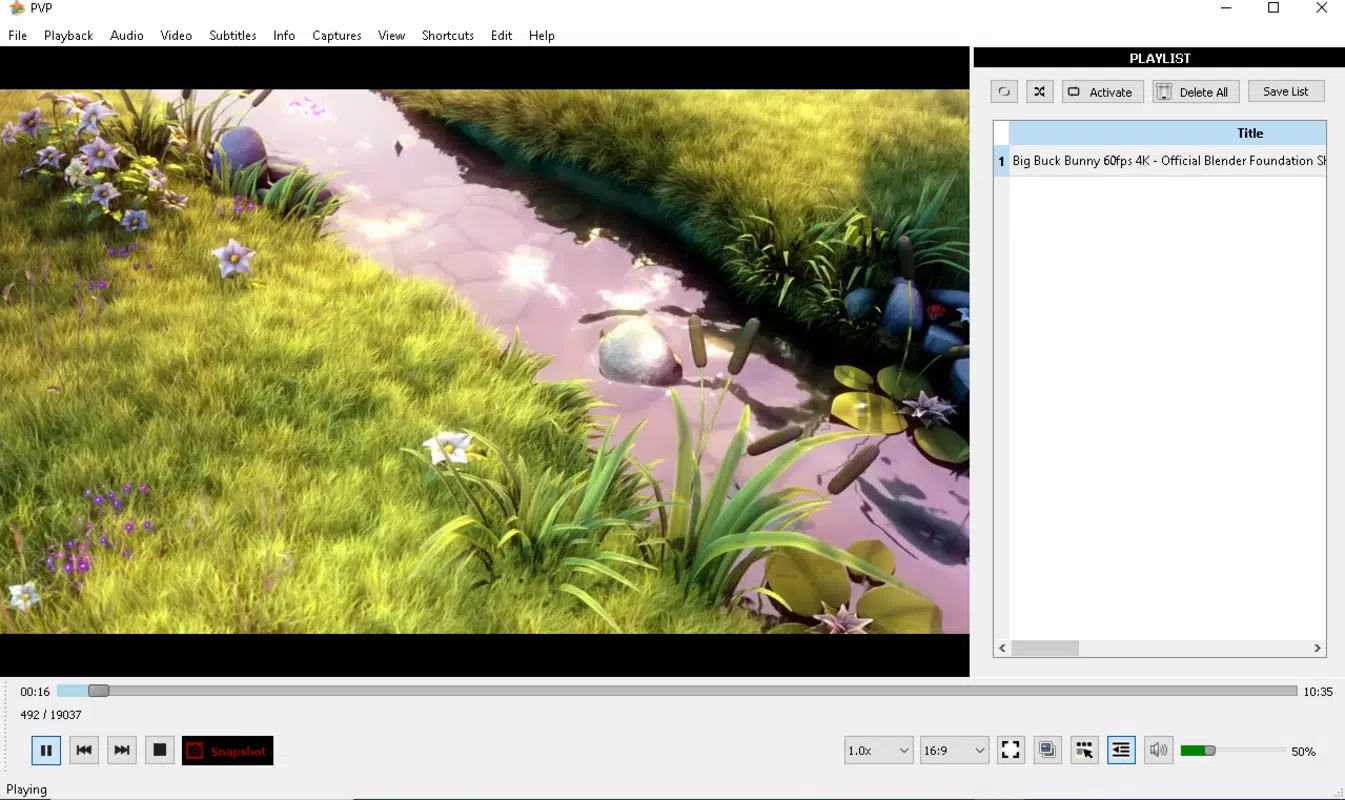Open the Shortcuts menu

[448, 35]
